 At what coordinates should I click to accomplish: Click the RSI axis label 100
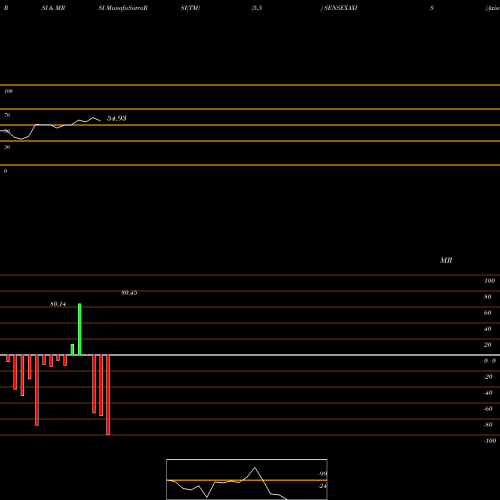8,91
